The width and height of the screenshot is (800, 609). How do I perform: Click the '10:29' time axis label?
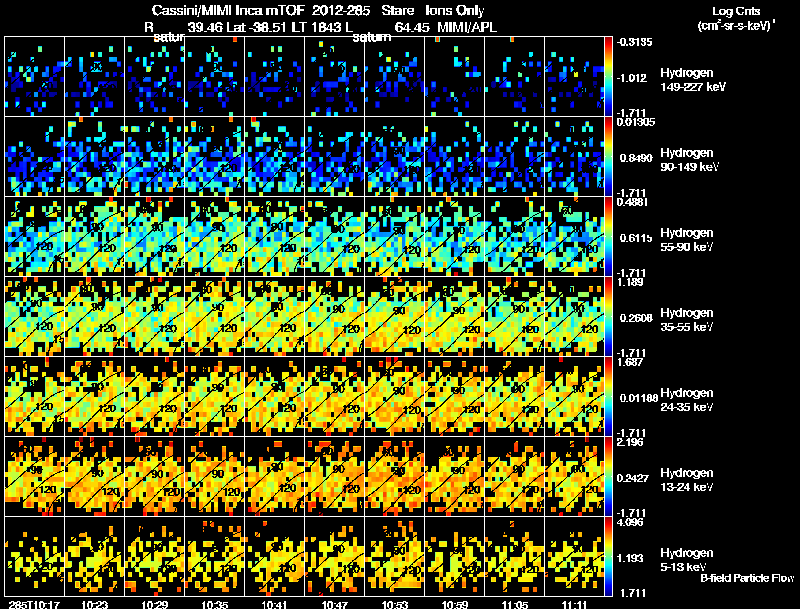155,604
